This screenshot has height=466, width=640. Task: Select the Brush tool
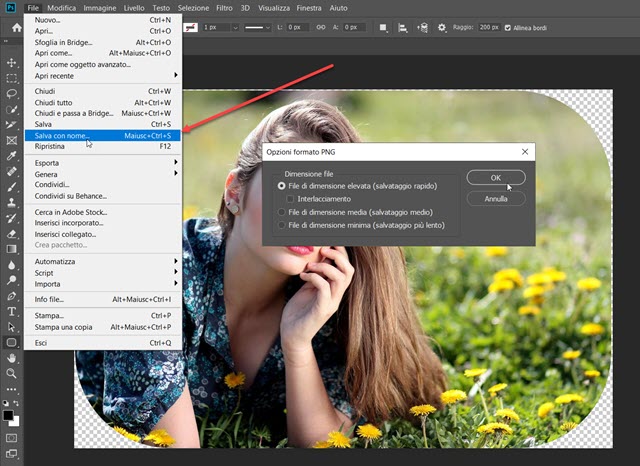(11, 187)
